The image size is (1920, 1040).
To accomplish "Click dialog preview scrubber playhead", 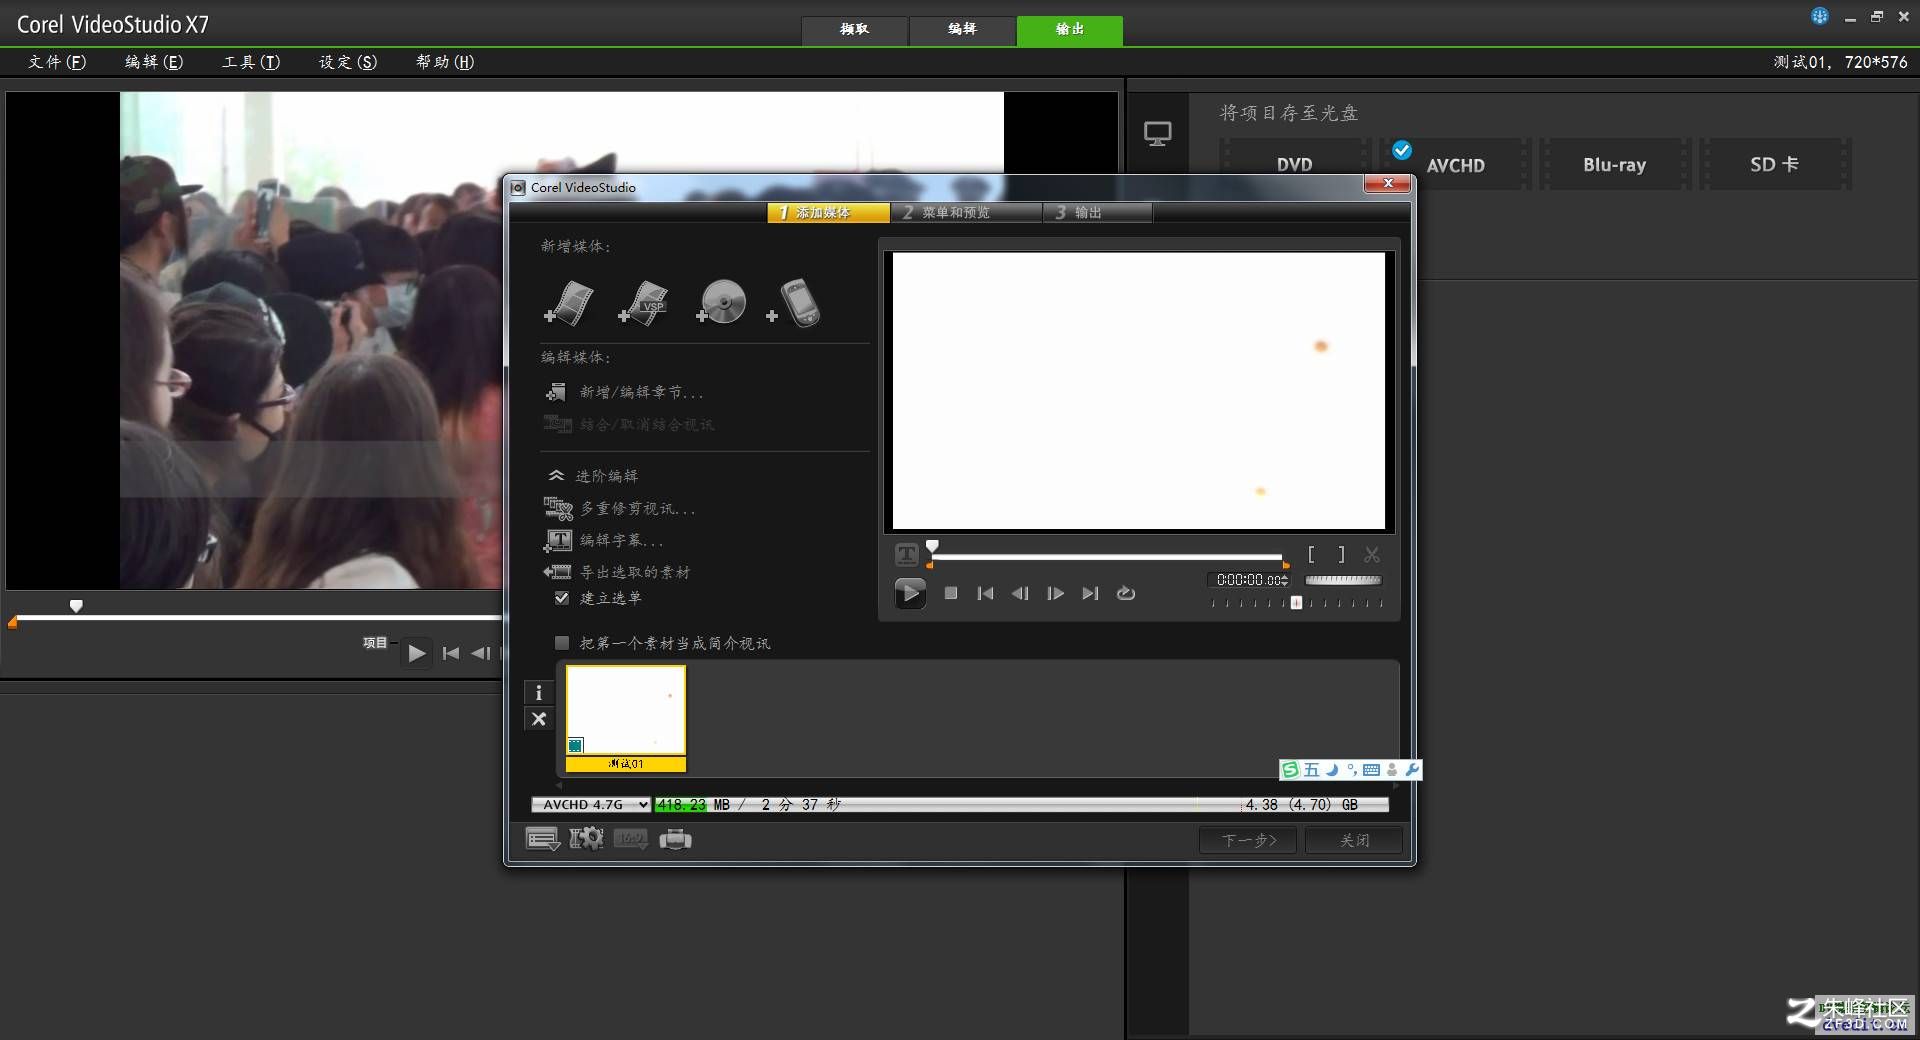I will (932, 548).
